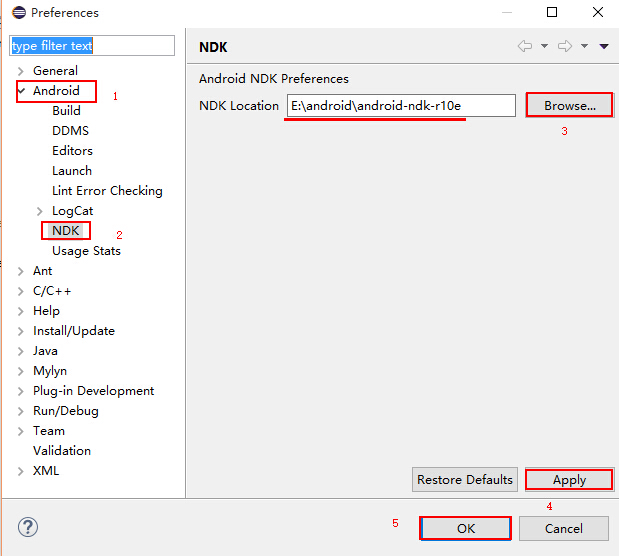The image size is (619, 556).
Task: Open the Launch preferences page
Action: click(72, 171)
